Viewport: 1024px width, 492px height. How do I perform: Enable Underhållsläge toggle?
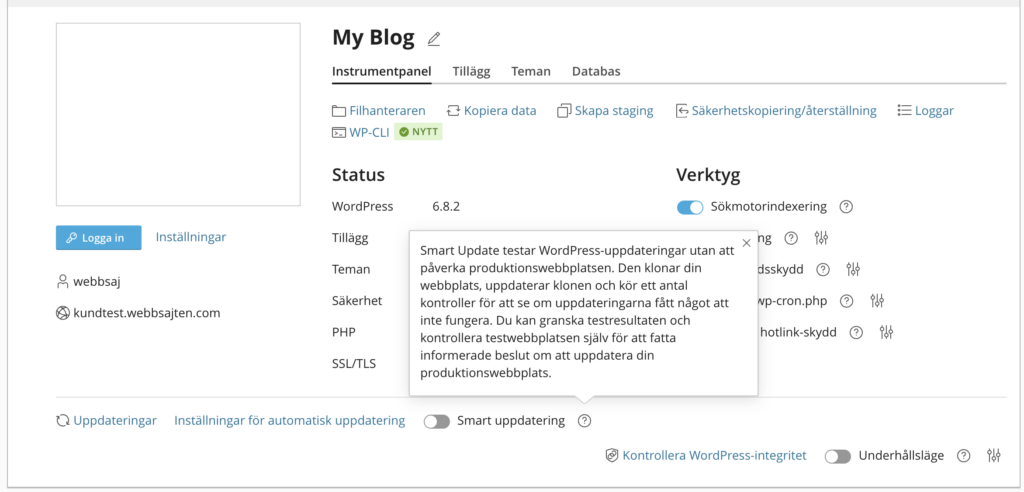coord(838,456)
